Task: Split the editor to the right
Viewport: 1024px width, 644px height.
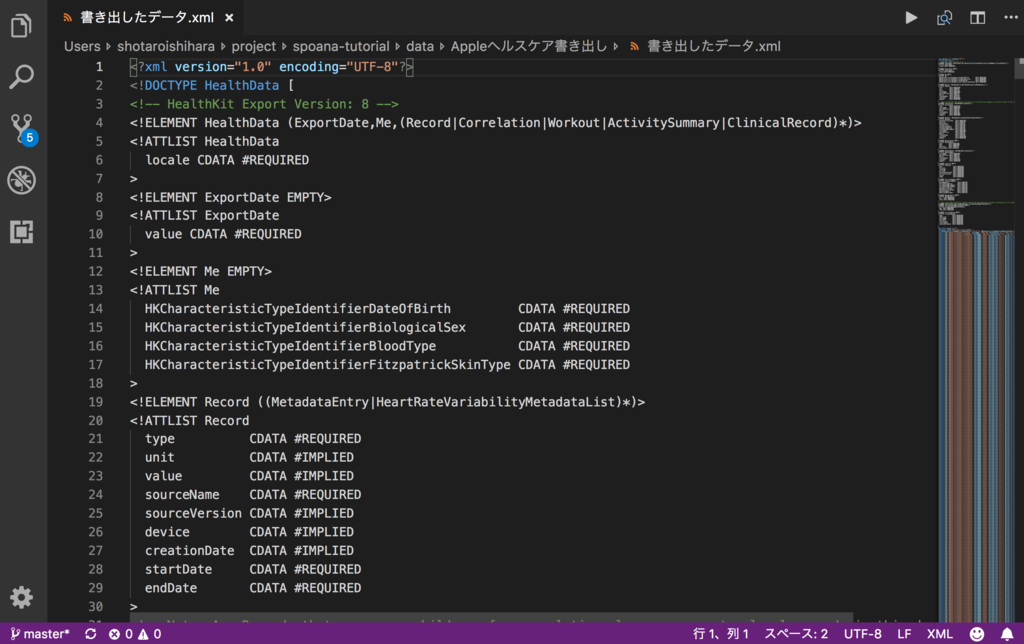Action: click(x=977, y=18)
